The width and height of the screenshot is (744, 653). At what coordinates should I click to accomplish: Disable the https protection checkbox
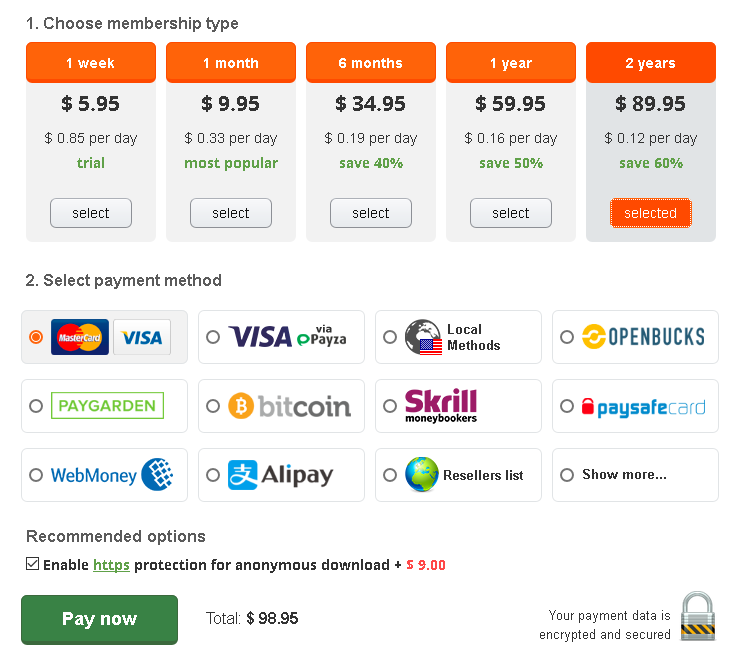[x=33, y=565]
